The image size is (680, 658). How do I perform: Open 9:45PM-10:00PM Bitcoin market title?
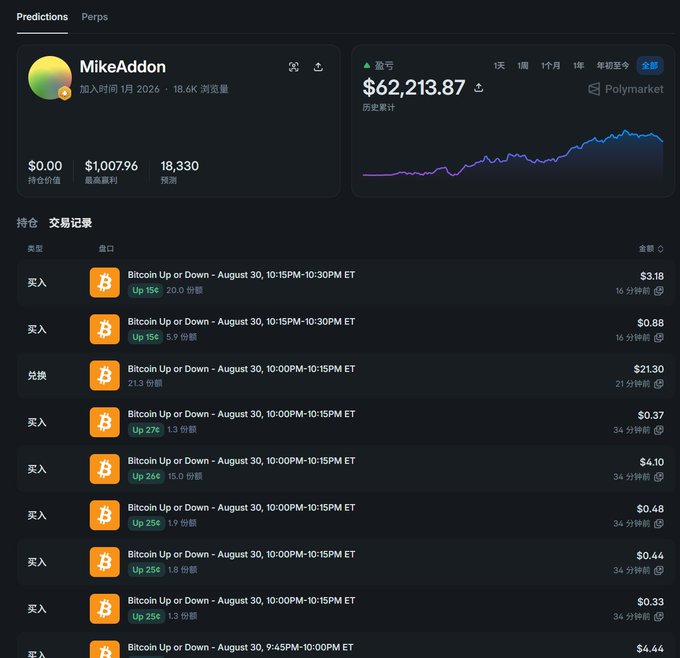(x=240, y=647)
